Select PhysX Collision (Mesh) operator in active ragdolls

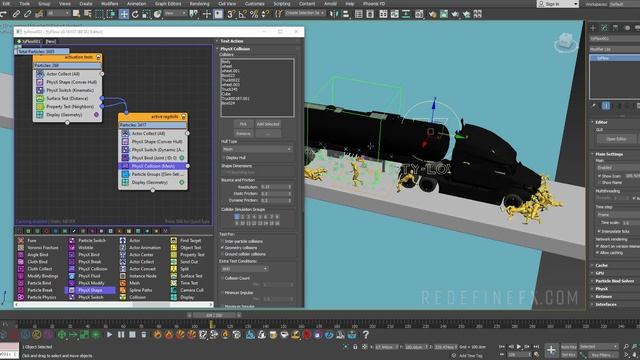pos(153,166)
